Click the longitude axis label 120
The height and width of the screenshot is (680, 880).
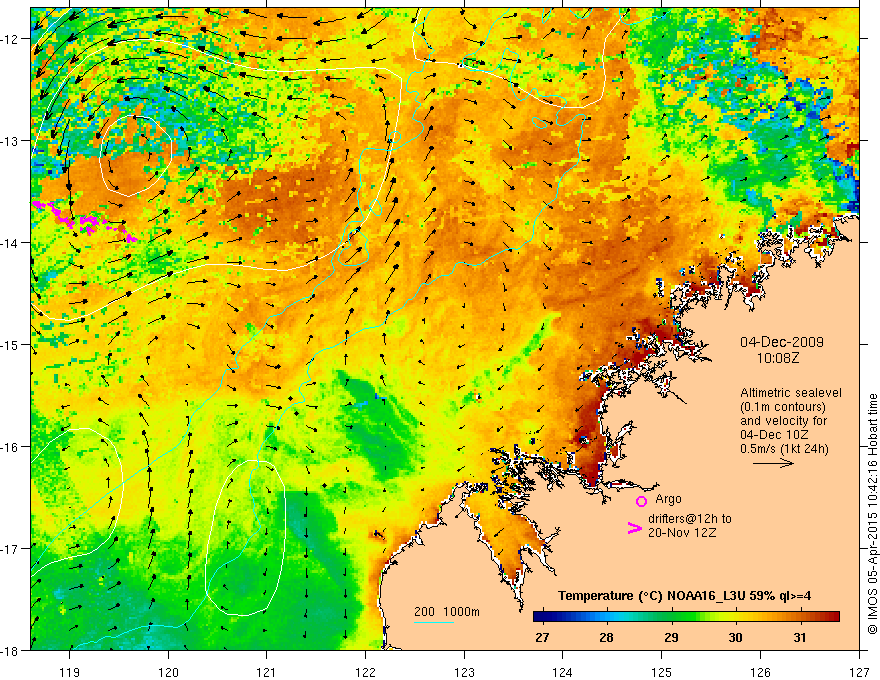tap(168, 672)
